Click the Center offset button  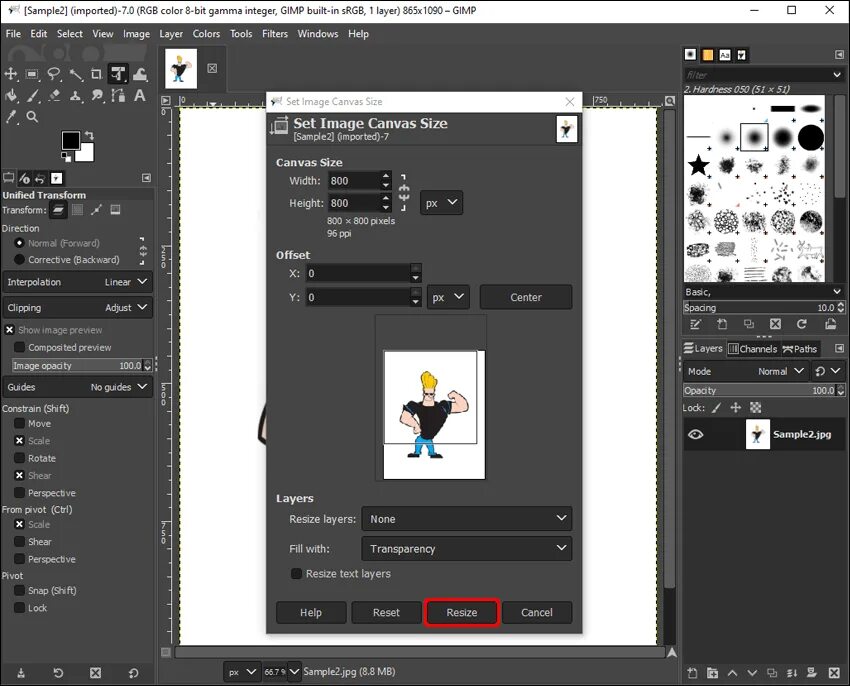coord(526,297)
